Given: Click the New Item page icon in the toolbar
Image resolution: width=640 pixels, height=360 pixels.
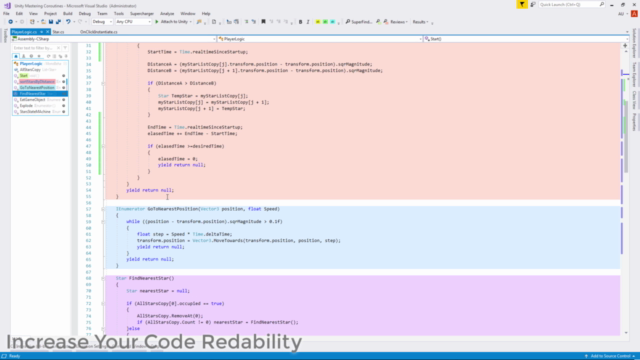Looking at the screenshot, I should click(x=214, y=22).
